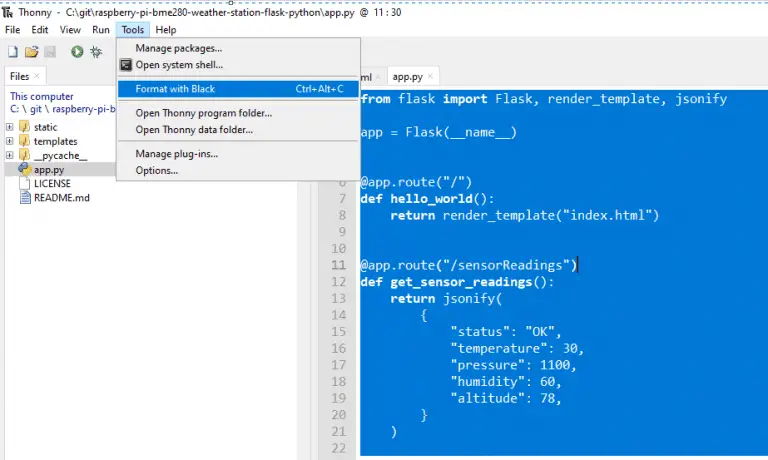The height and width of the screenshot is (460, 768).
Task: Click the Debug bug icon
Action: 96,51
